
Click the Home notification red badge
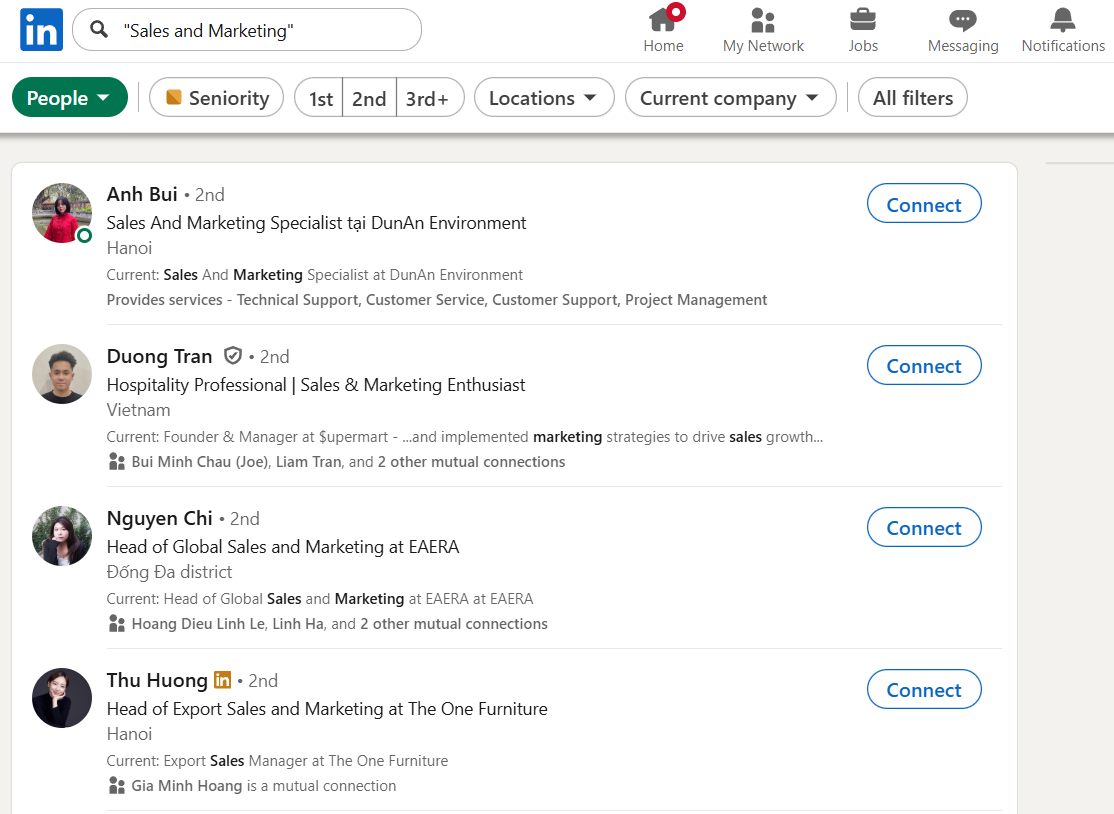point(676,11)
